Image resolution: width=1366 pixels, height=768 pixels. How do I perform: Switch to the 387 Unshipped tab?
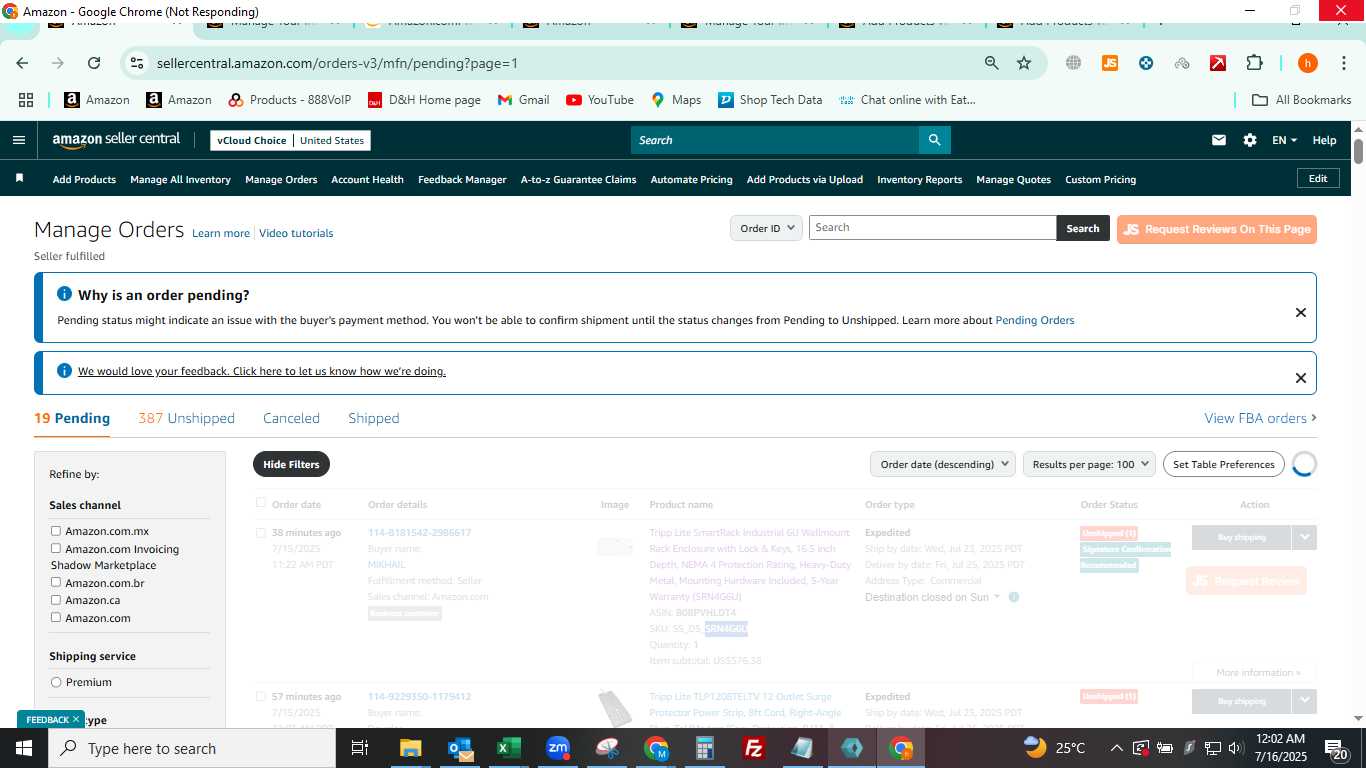186,418
